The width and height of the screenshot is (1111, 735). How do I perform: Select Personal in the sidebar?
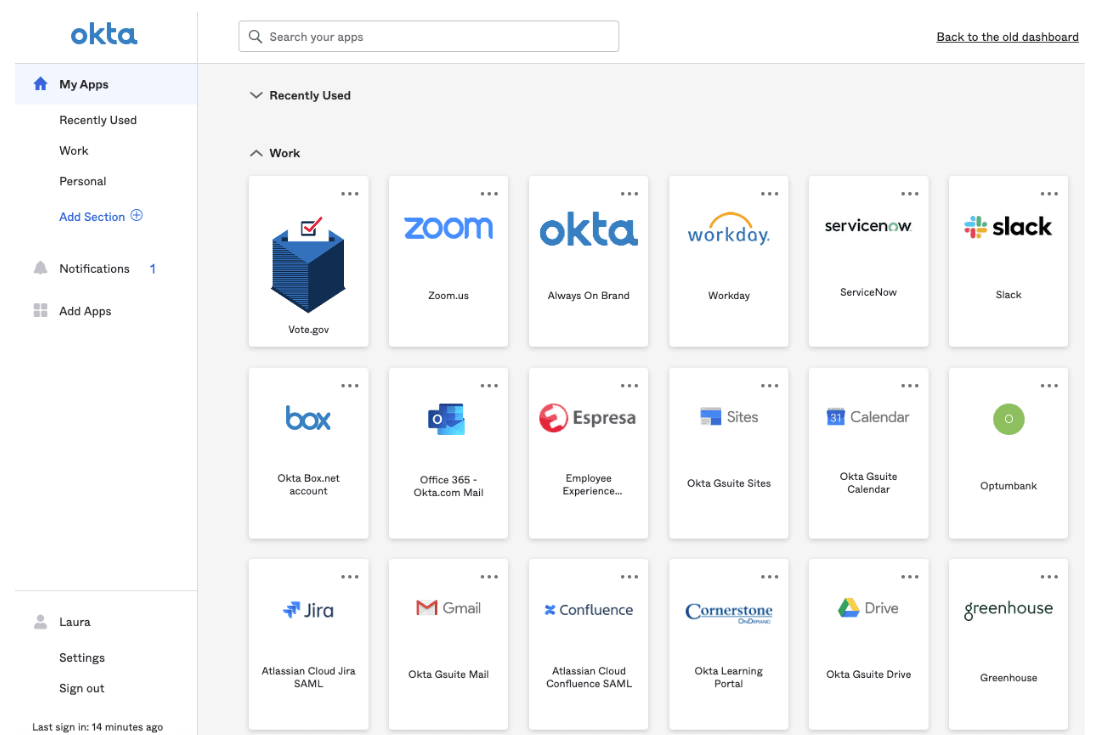(x=83, y=182)
